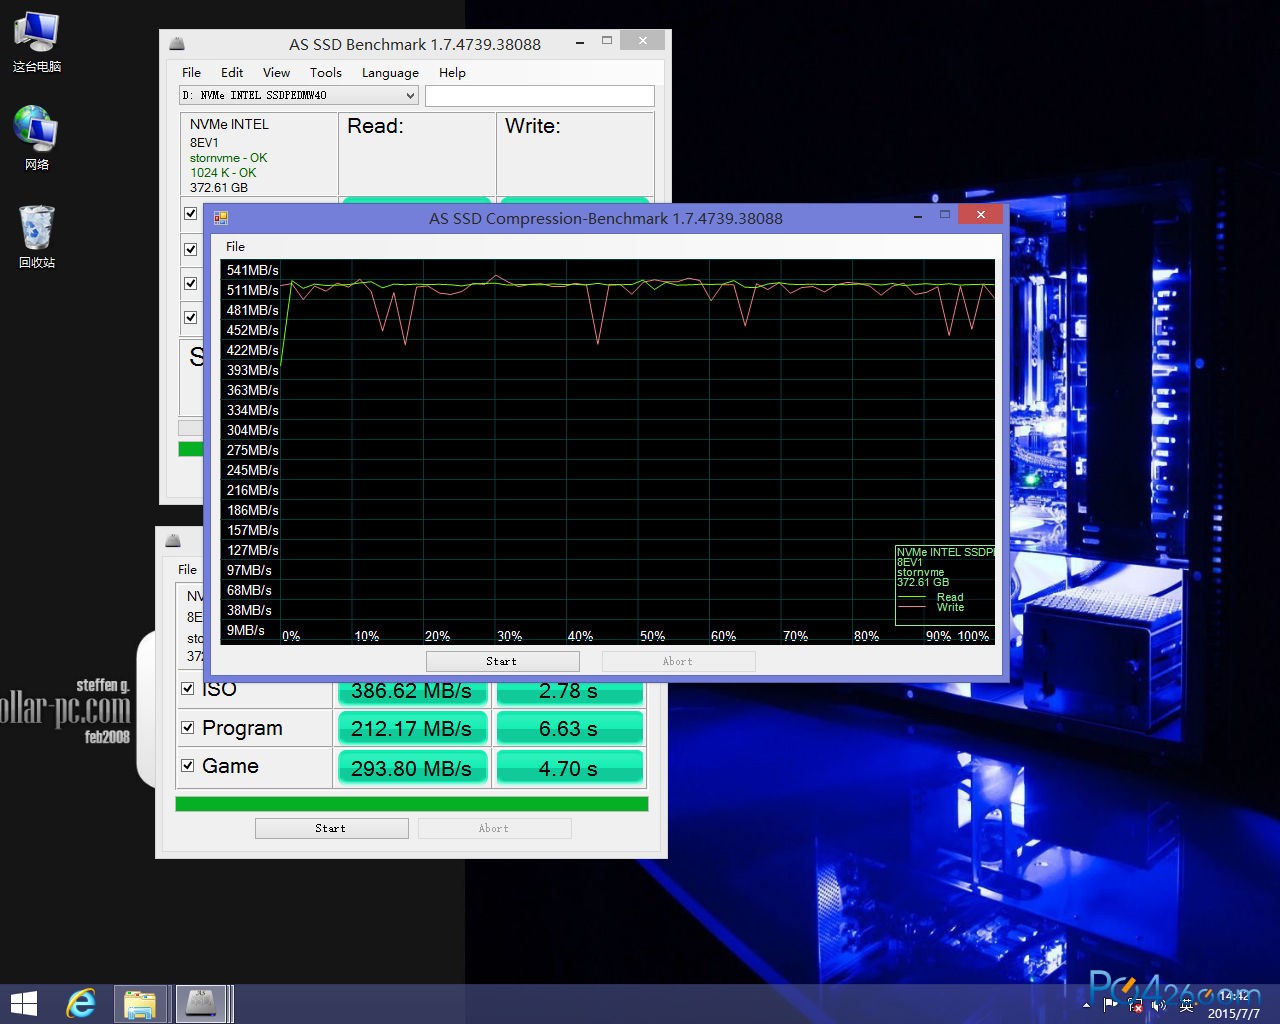Toggle the fourth test checkbox in AS SSD Benchmark
Image resolution: width=1280 pixels, height=1024 pixels.
click(x=191, y=317)
